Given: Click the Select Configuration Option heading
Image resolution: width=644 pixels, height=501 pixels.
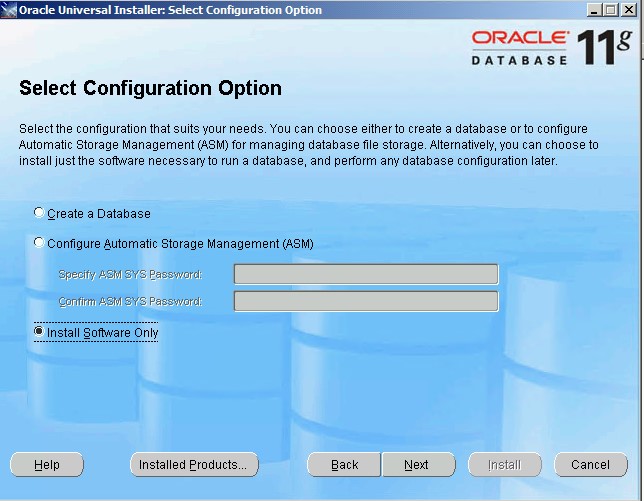Looking at the screenshot, I should (150, 89).
